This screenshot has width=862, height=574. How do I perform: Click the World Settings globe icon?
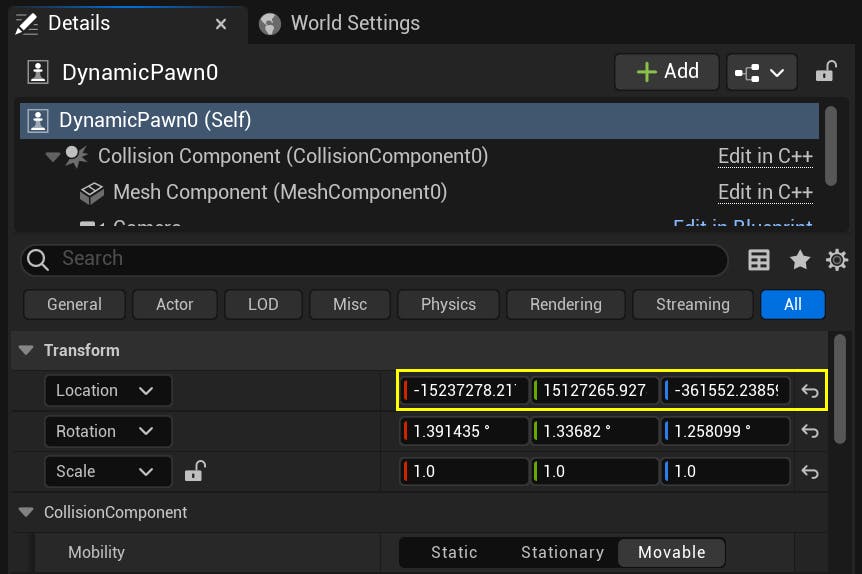coord(270,24)
